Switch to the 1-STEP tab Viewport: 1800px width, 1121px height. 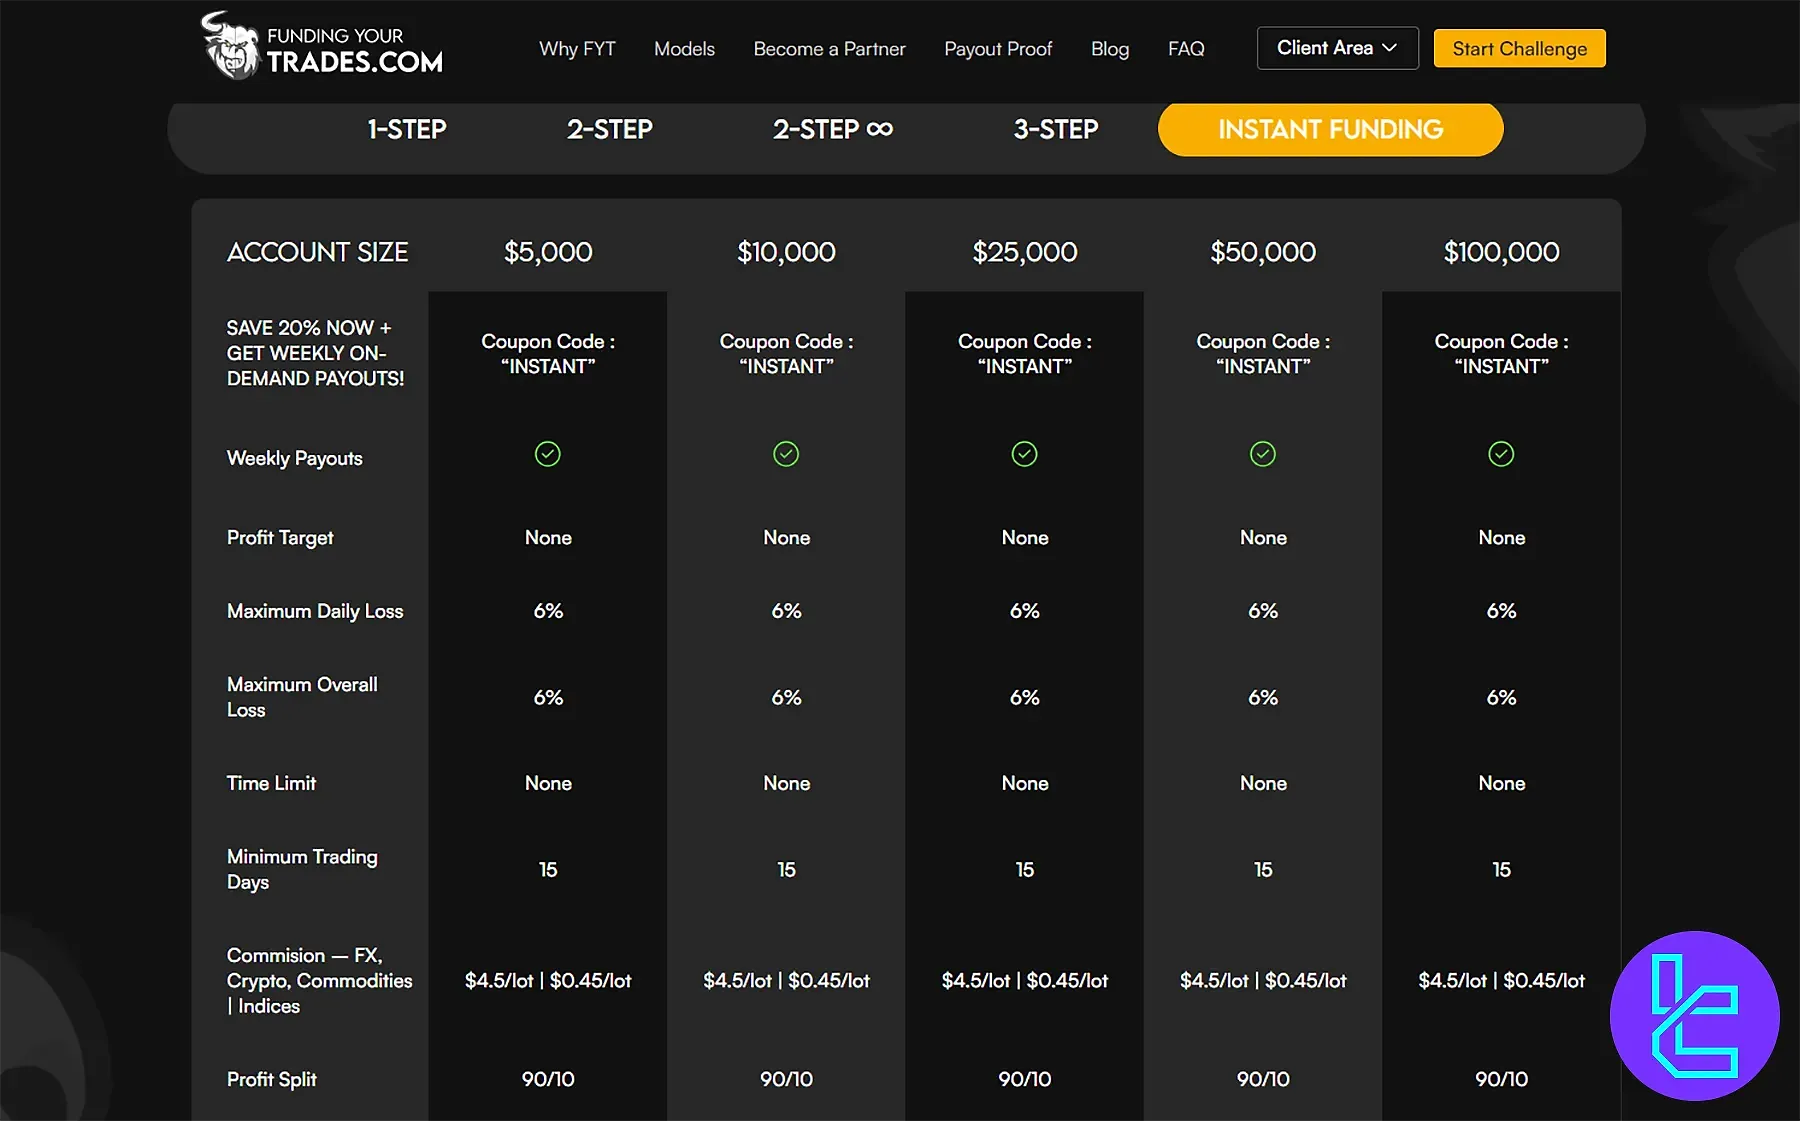coord(407,129)
